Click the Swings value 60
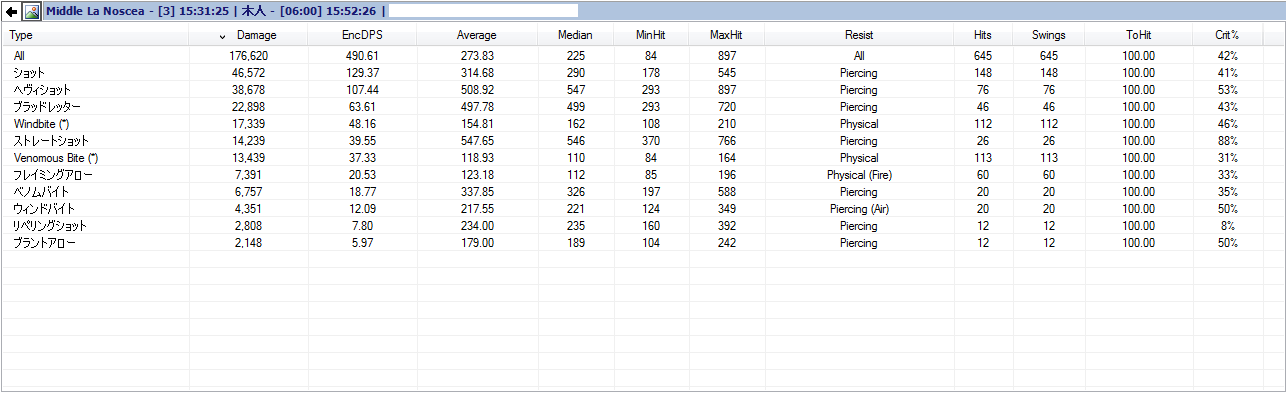This screenshot has height=397, width=1287. (1049, 175)
